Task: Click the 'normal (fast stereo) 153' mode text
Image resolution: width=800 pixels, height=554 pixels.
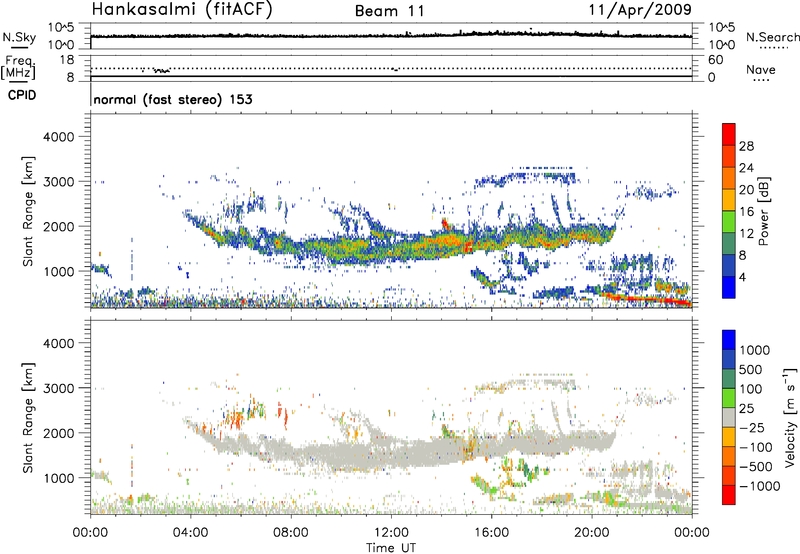Action: pyautogui.click(x=173, y=99)
